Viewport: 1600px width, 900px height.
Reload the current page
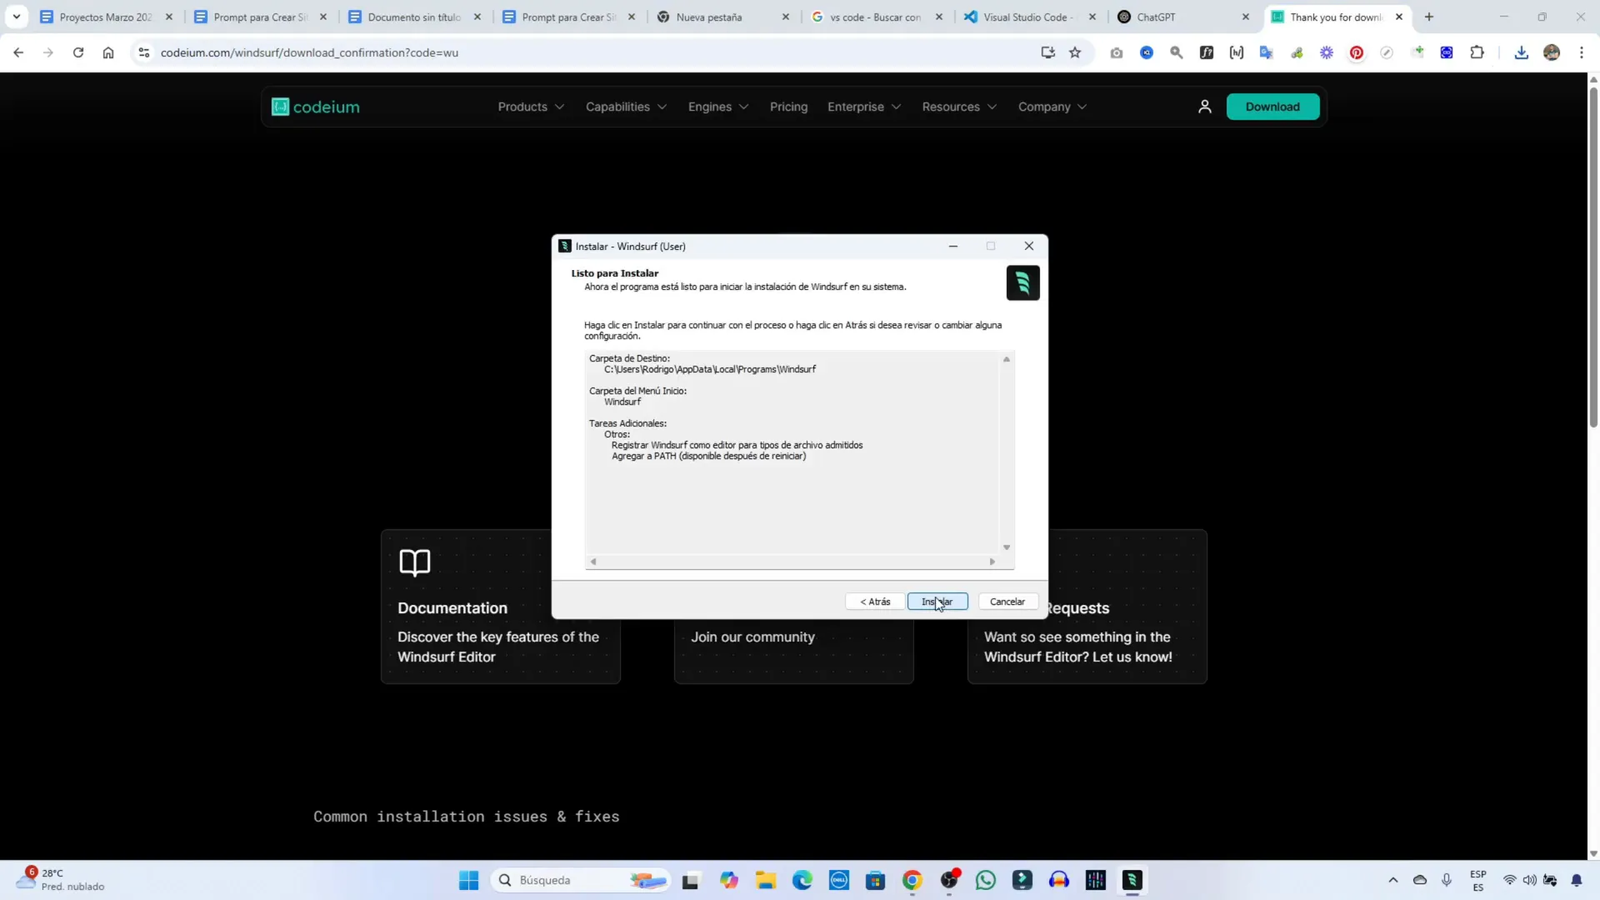[x=78, y=53]
